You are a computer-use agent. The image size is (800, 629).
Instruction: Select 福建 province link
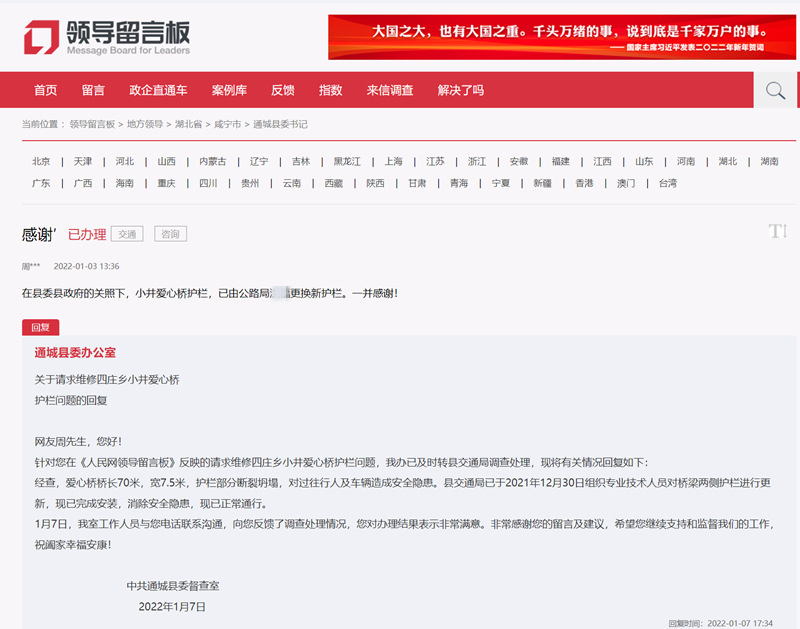[561, 161]
